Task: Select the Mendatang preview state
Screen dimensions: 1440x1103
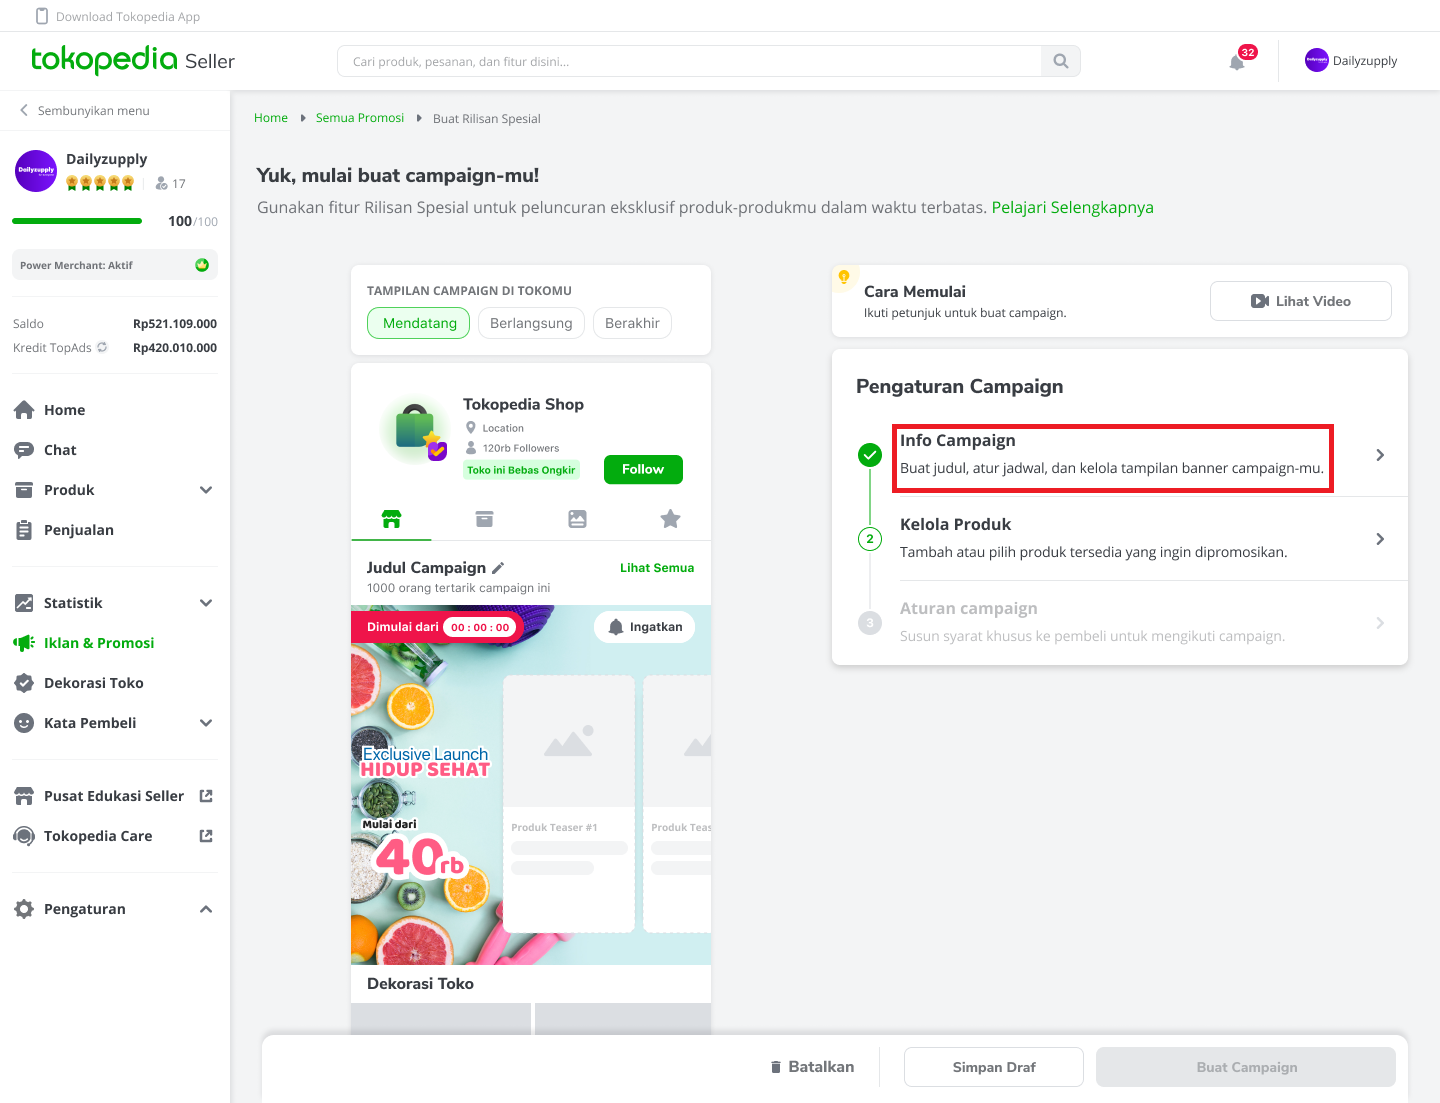Action: coord(419,323)
